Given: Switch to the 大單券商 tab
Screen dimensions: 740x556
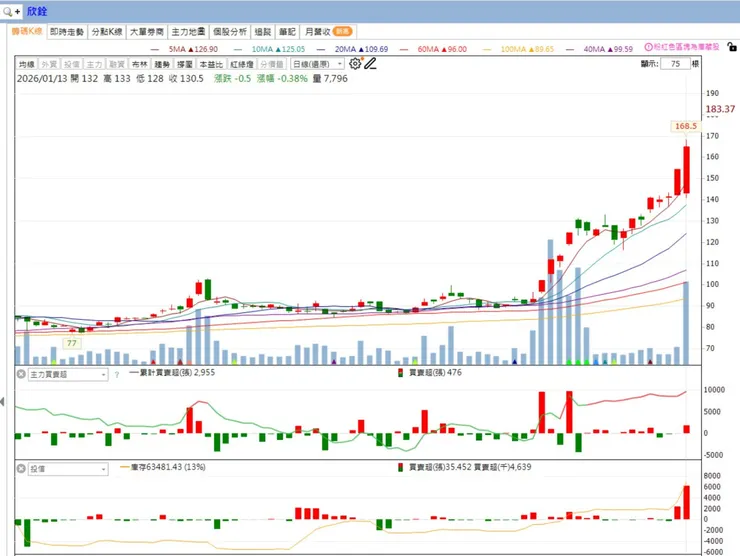Looking at the screenshot, I should click(147, 32).
